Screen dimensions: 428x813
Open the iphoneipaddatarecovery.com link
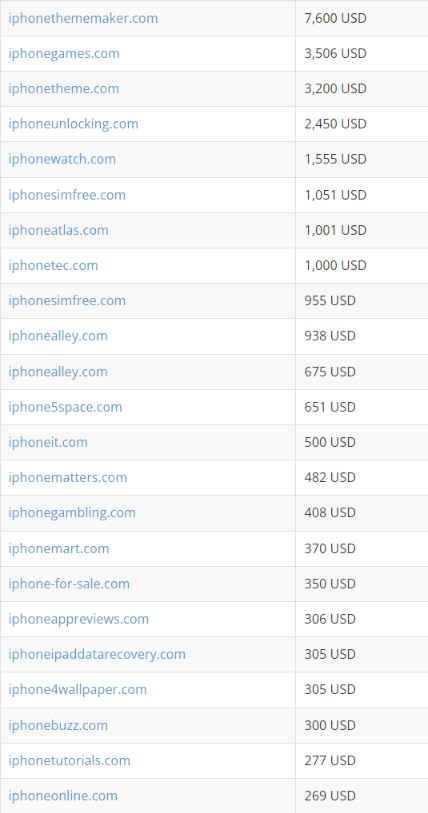(x=97, y=654)
